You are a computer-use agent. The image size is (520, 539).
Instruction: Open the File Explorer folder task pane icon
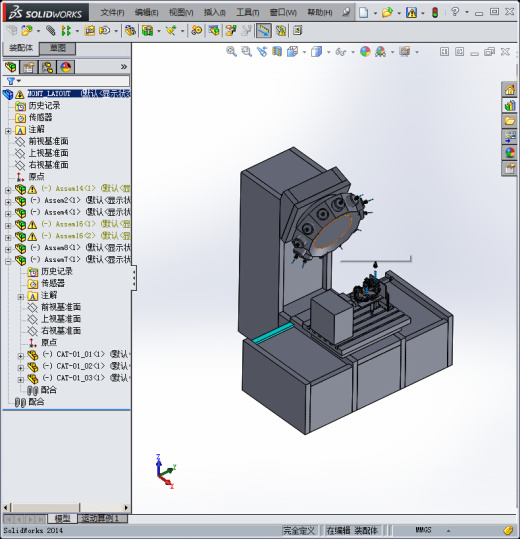(x=510, y=121)
